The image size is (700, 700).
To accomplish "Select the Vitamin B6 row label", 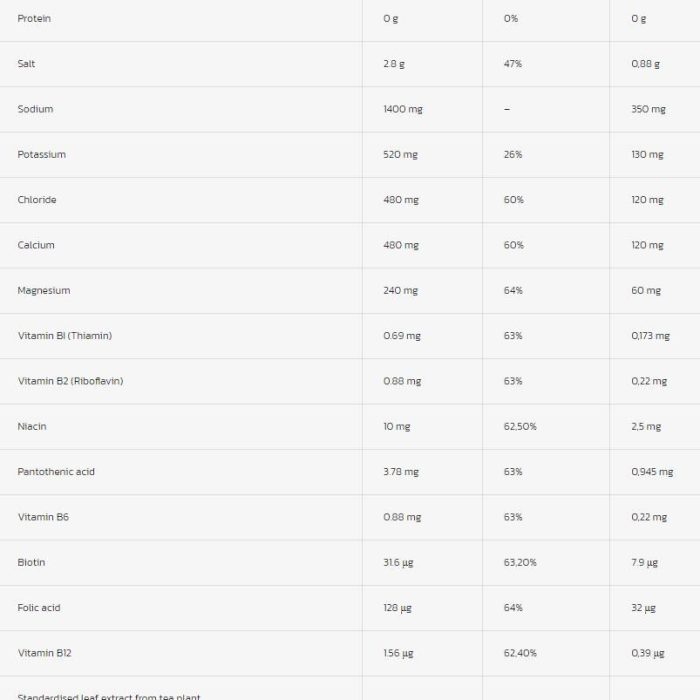I will point(43,517).
